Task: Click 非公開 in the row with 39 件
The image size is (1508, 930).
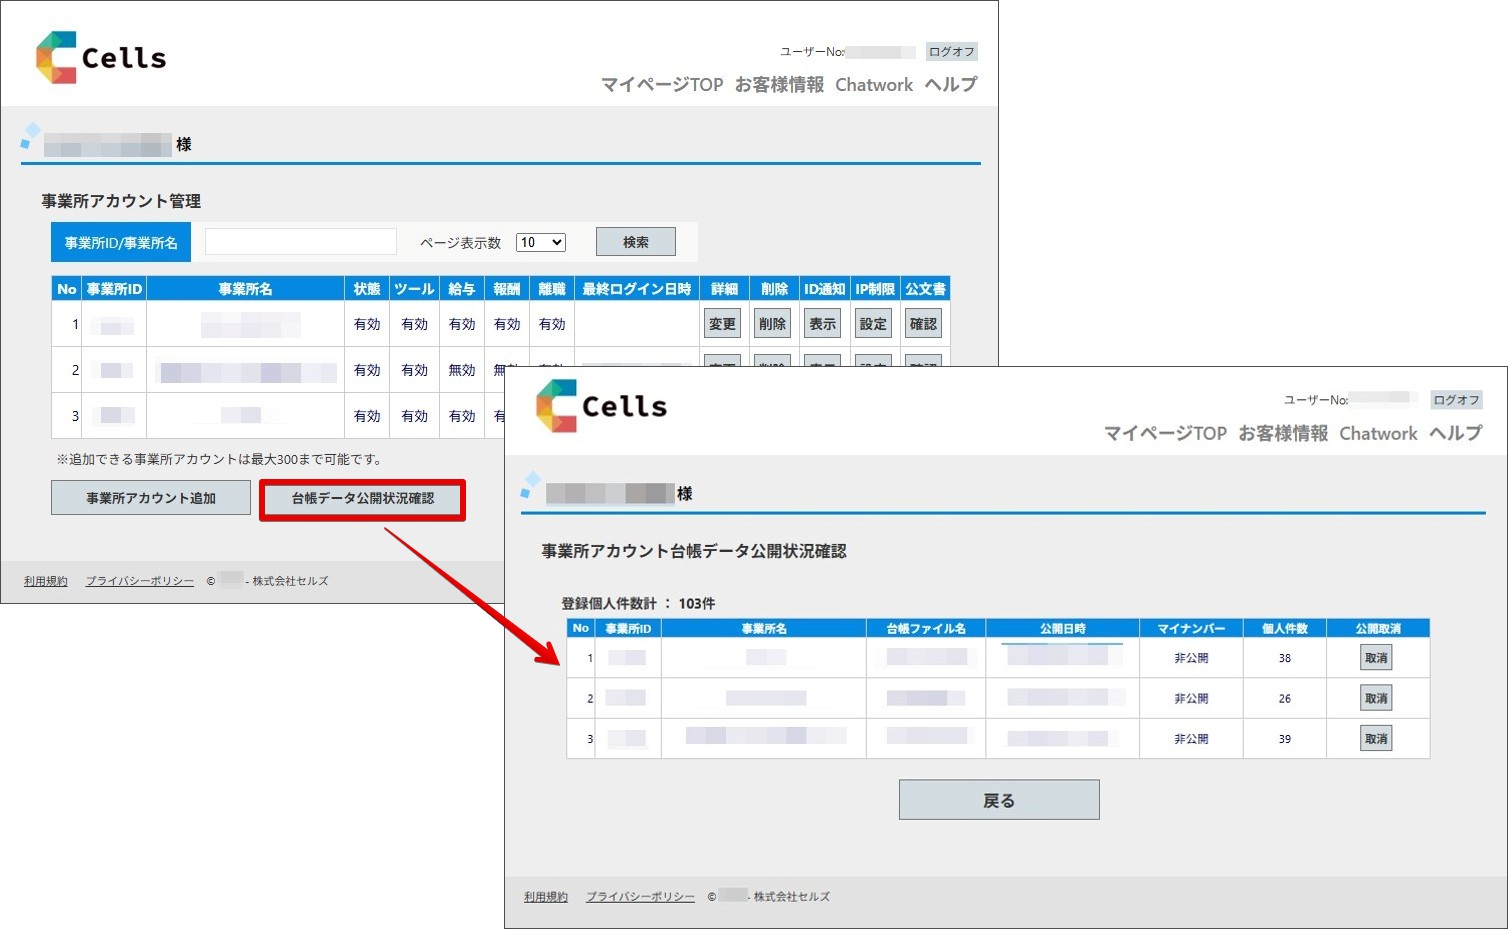Action: coord(1191,739)
